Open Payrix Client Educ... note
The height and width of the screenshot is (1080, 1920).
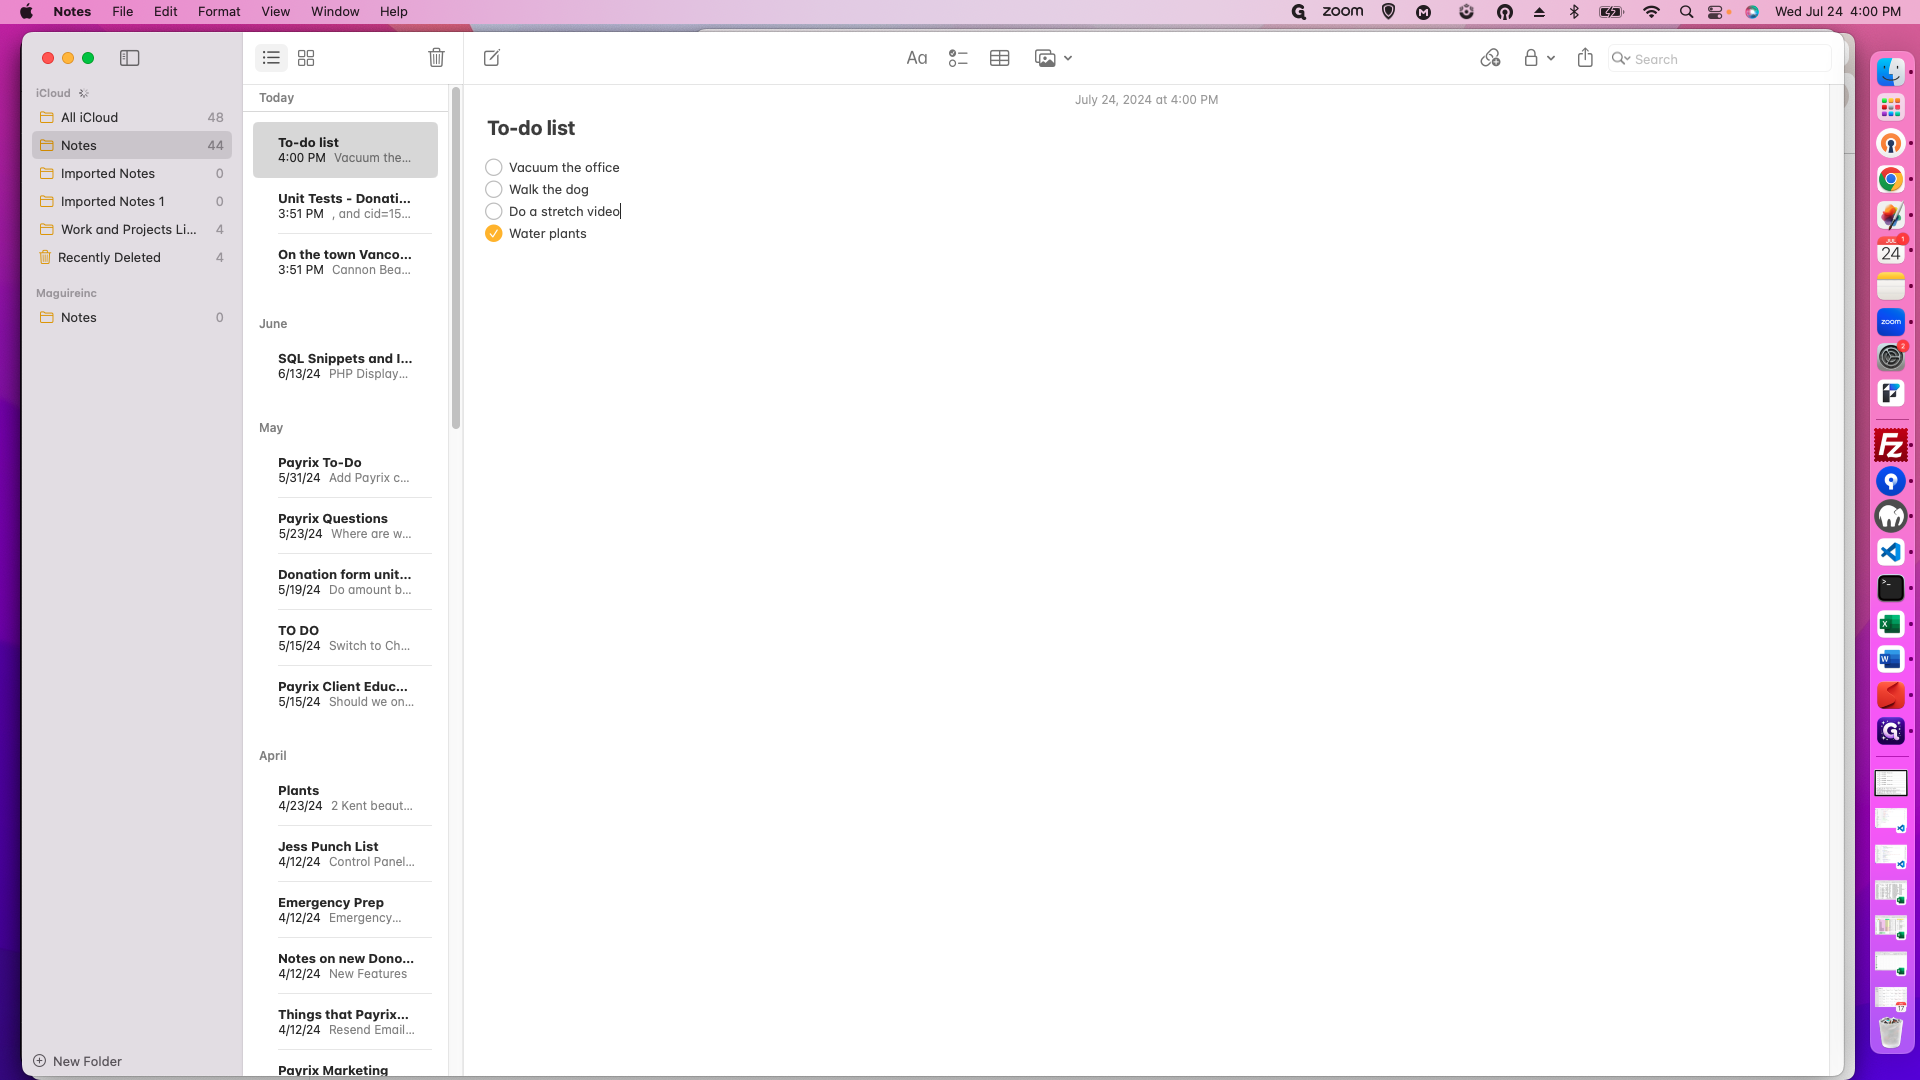click(345, 694)
